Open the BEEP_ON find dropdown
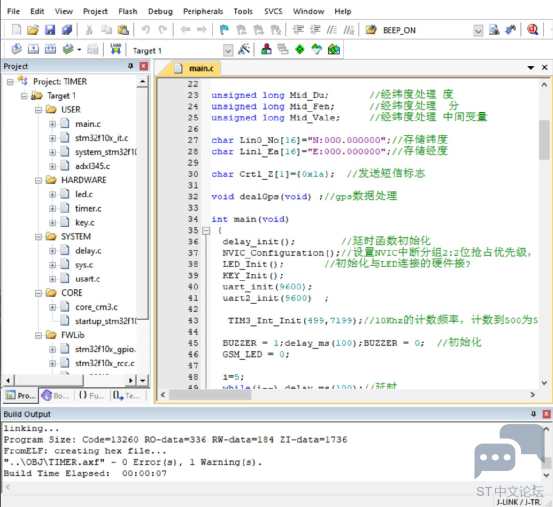The height and width of the screenshot is (507, 553). [478, 30]
